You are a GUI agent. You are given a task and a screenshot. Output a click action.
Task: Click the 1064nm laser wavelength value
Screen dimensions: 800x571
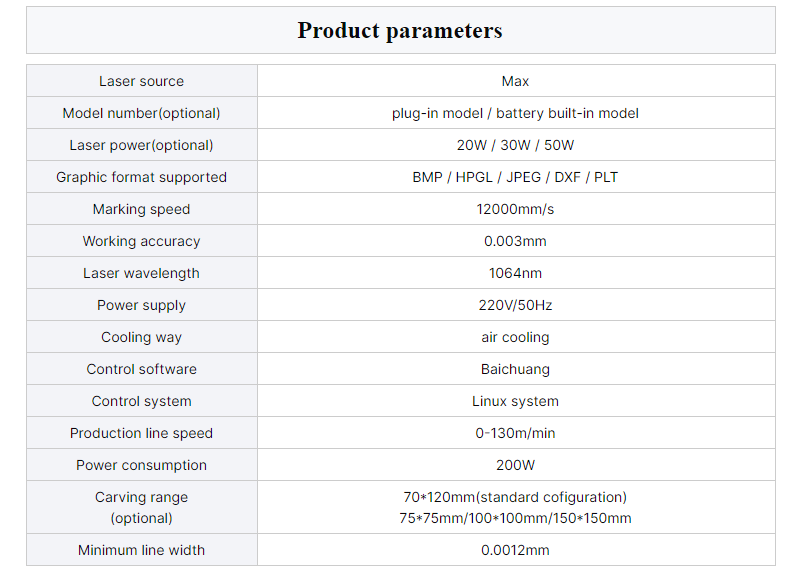(x=515, y=274)
